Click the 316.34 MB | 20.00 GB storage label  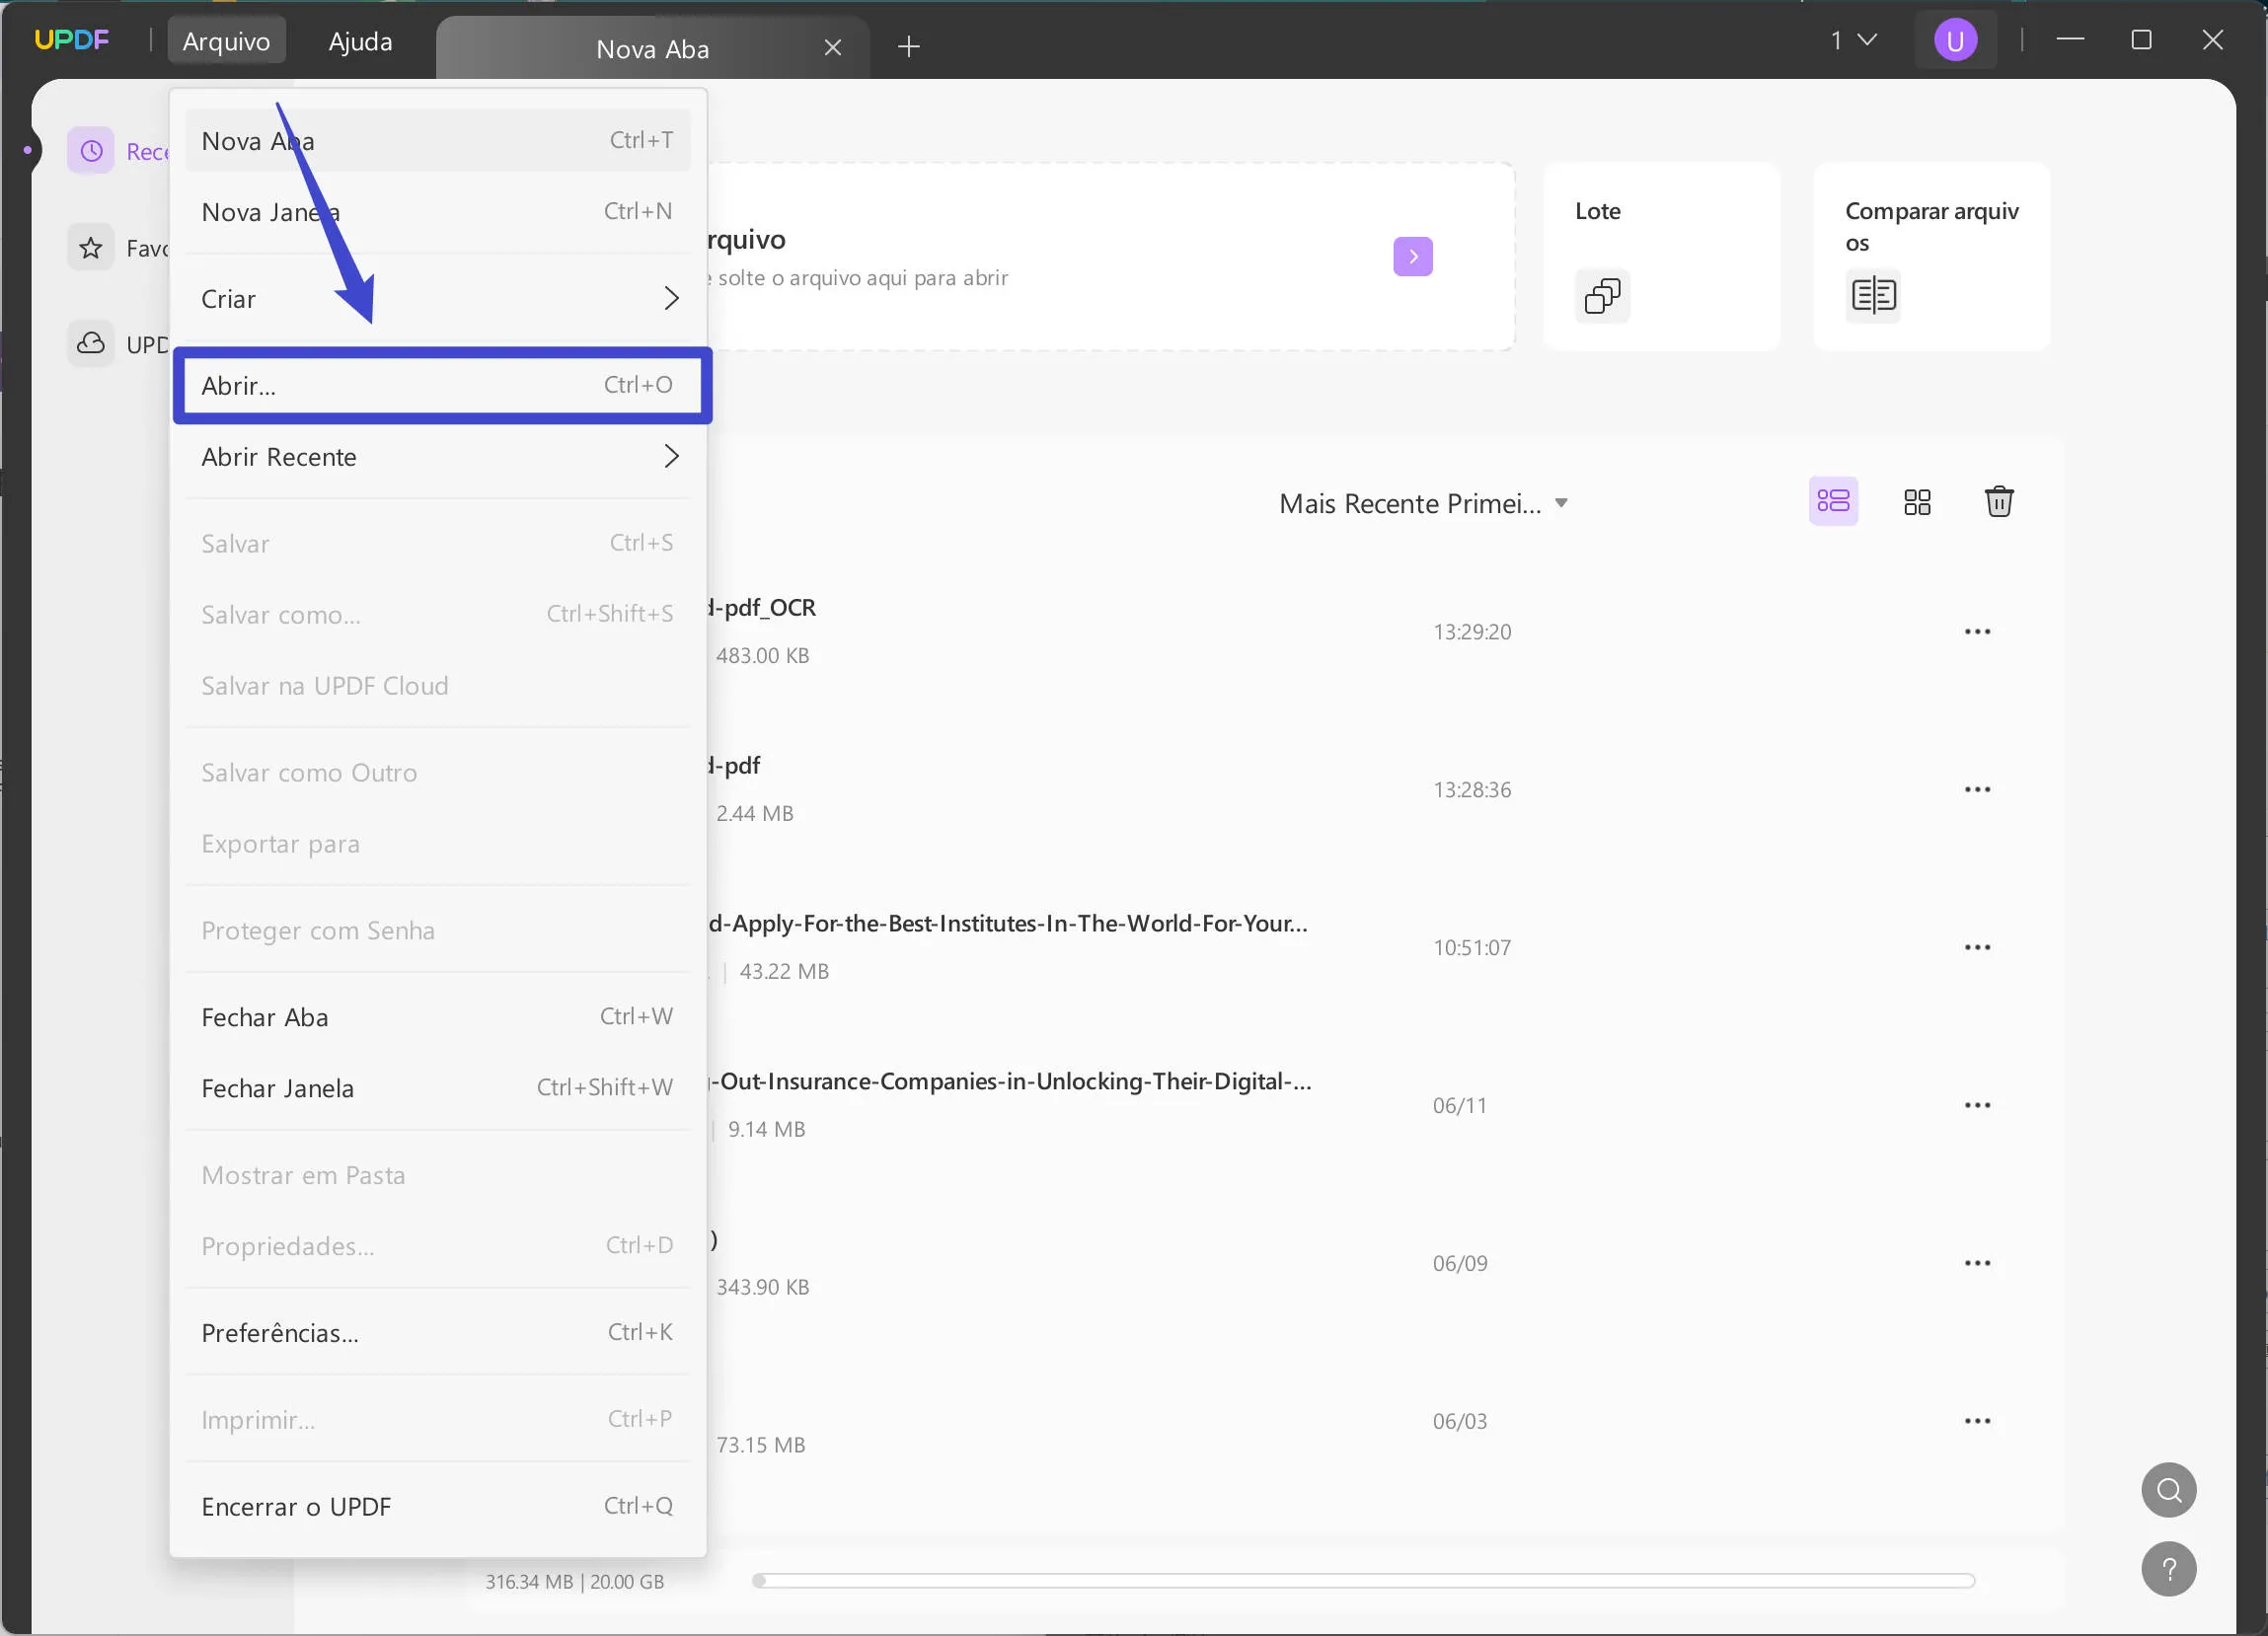pyautogui.click(x=574, y=1581)
